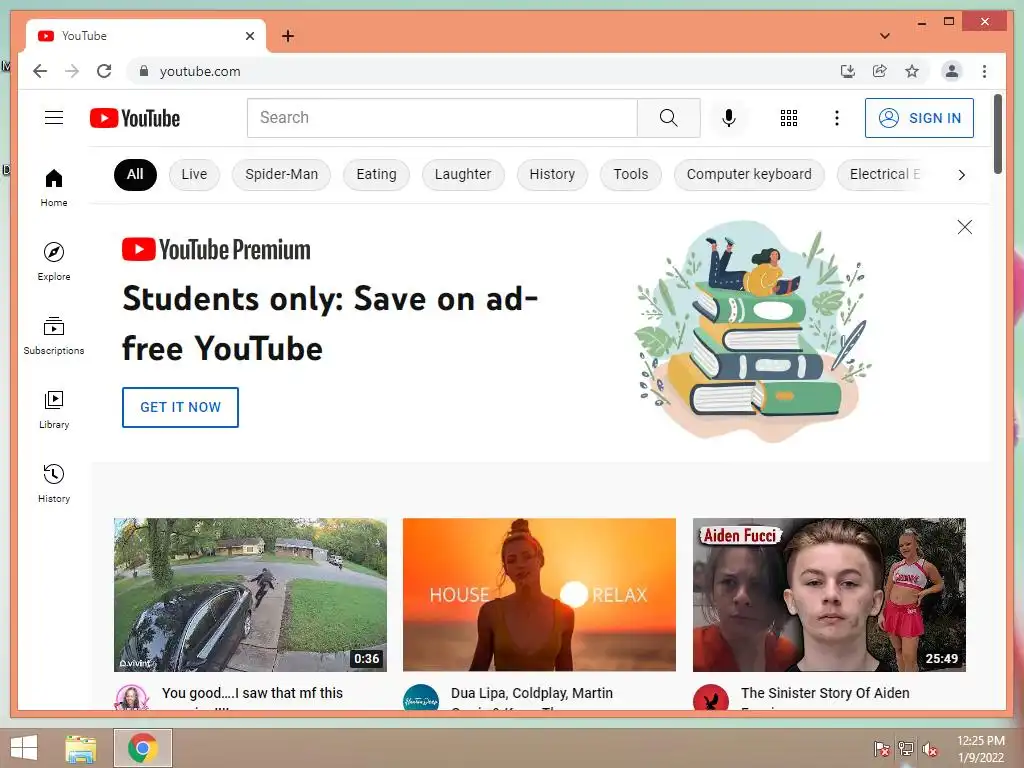Open the Chrome profile icon
Image resolution: width=1024 pixels, height=768 pixels.
click(952, 71)
